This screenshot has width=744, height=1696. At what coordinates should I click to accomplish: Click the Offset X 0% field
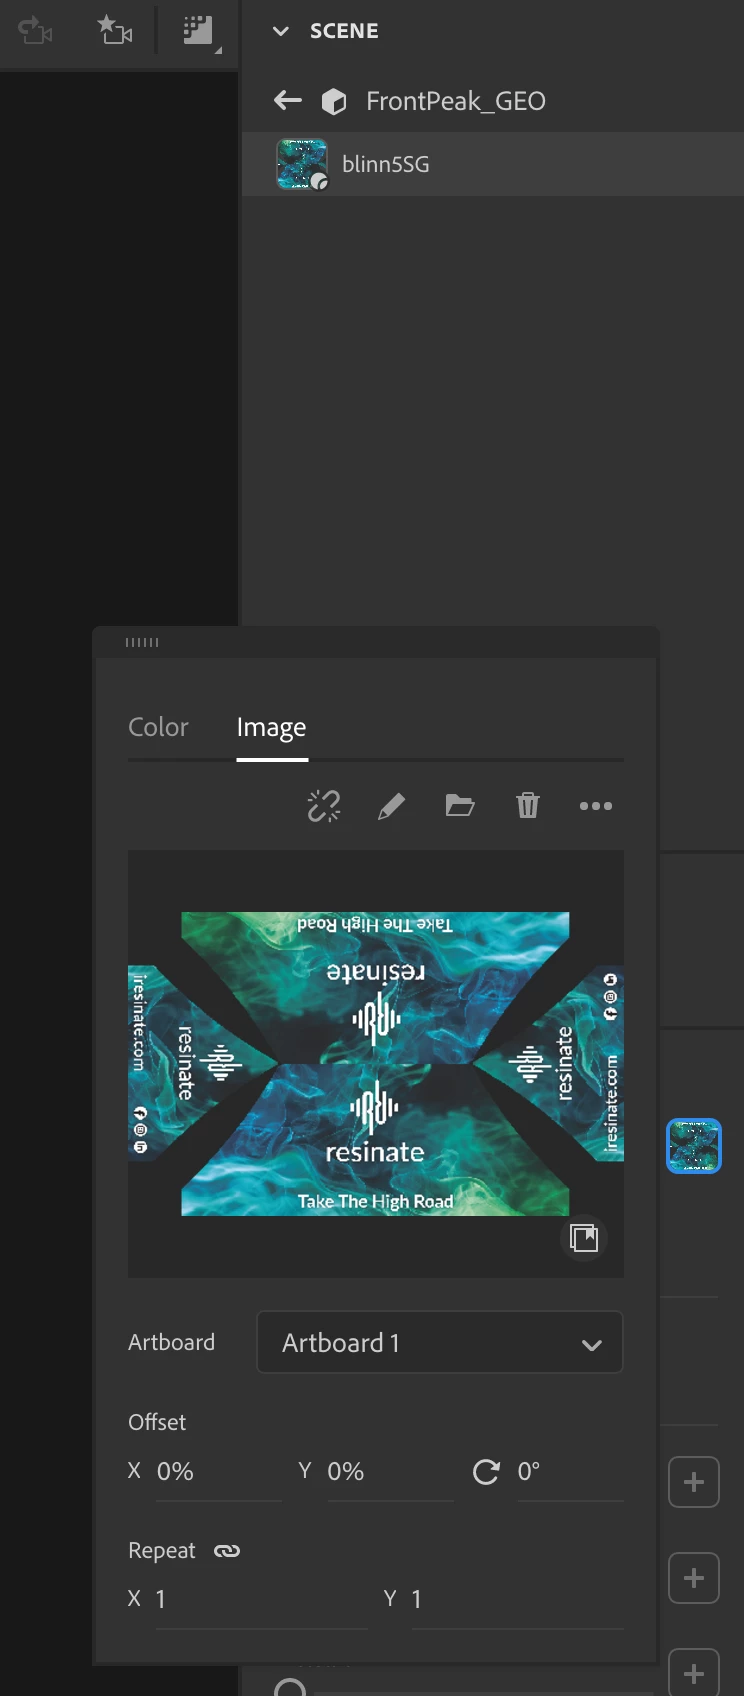(x=218, y=1472)
